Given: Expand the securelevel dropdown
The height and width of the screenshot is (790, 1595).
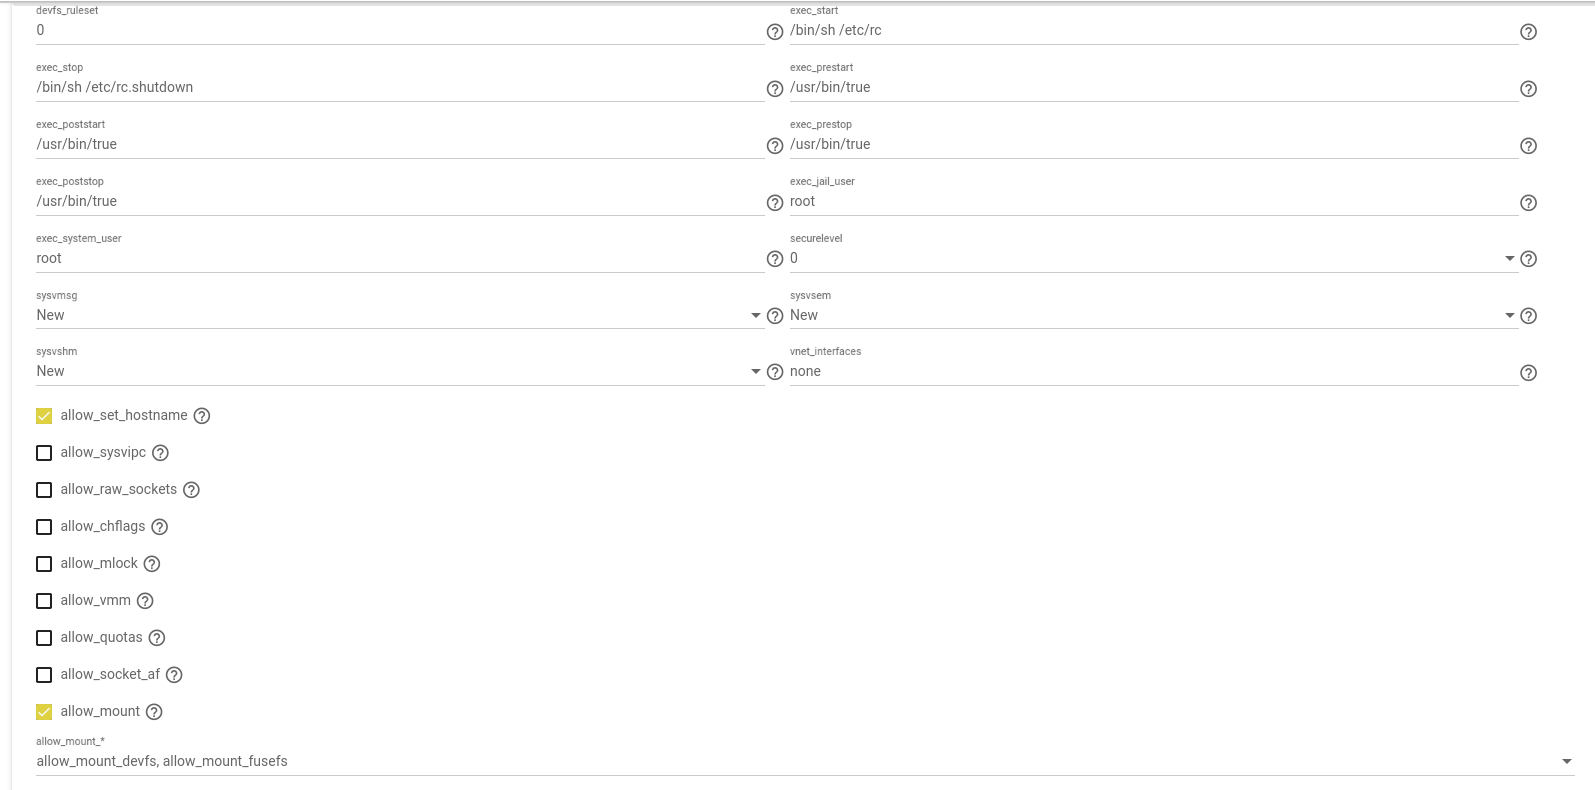Looking at the screenshot, I should 1153,258.
